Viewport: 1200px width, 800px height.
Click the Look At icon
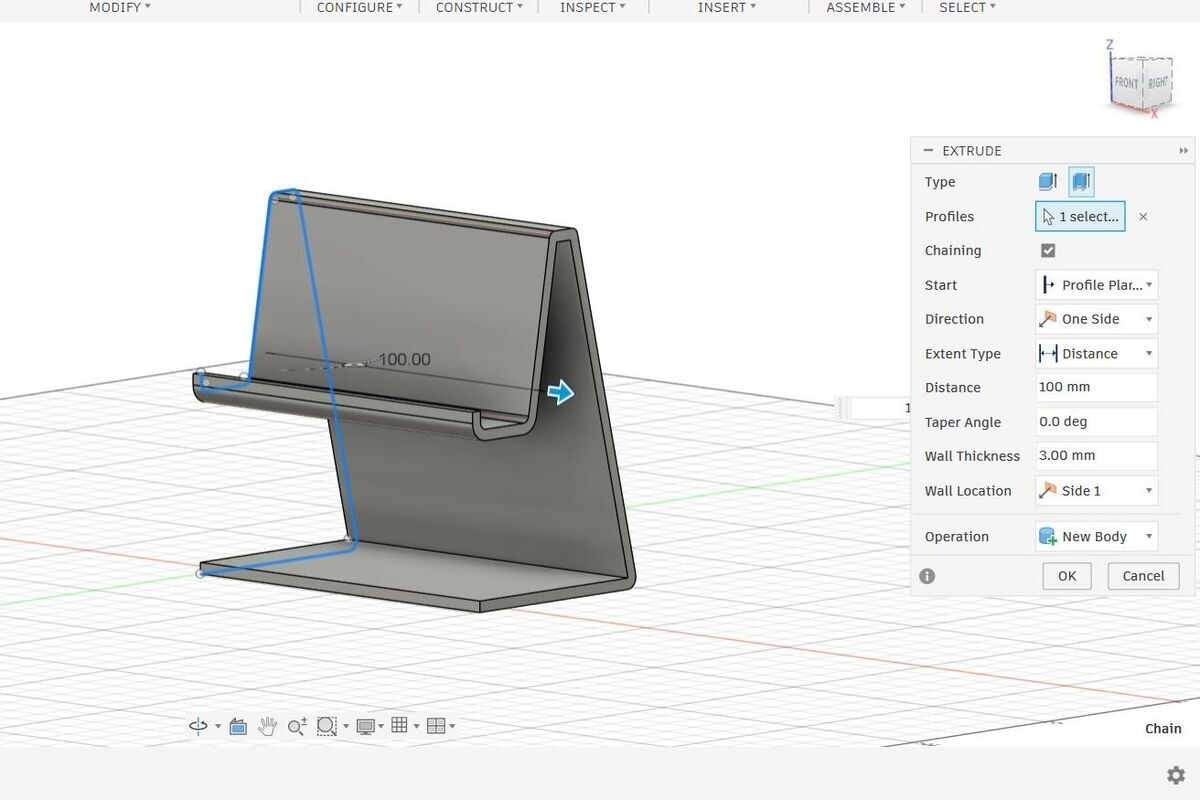click(x=238, y=727)
